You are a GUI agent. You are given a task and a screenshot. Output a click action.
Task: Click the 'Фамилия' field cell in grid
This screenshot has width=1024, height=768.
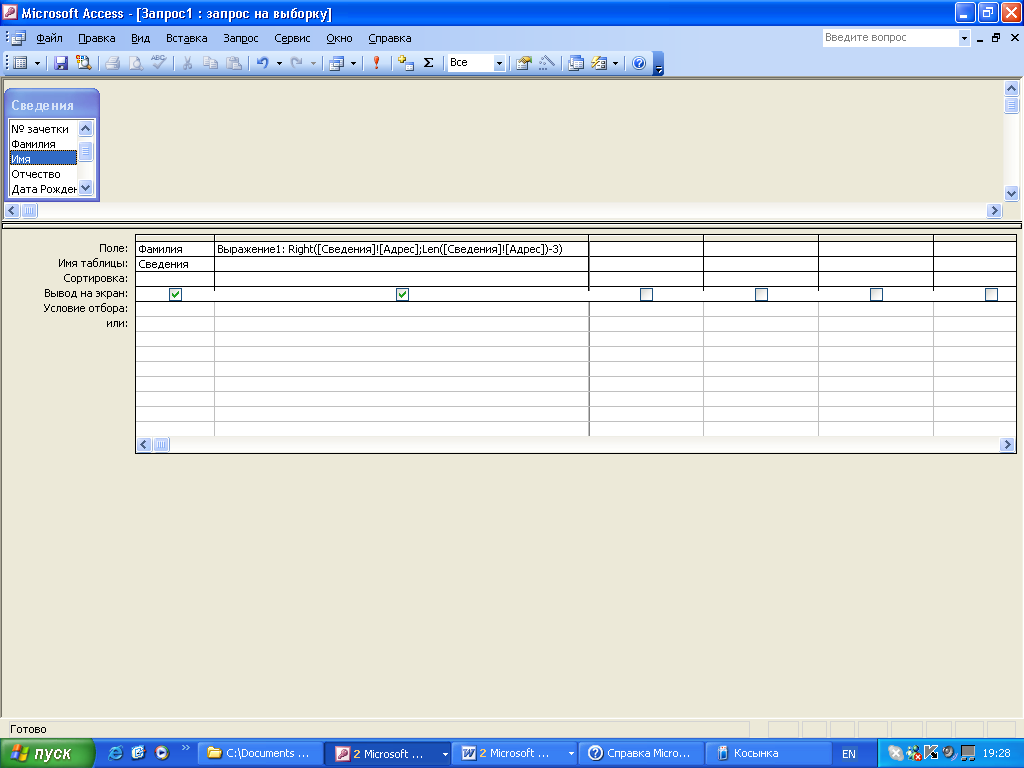175,249
